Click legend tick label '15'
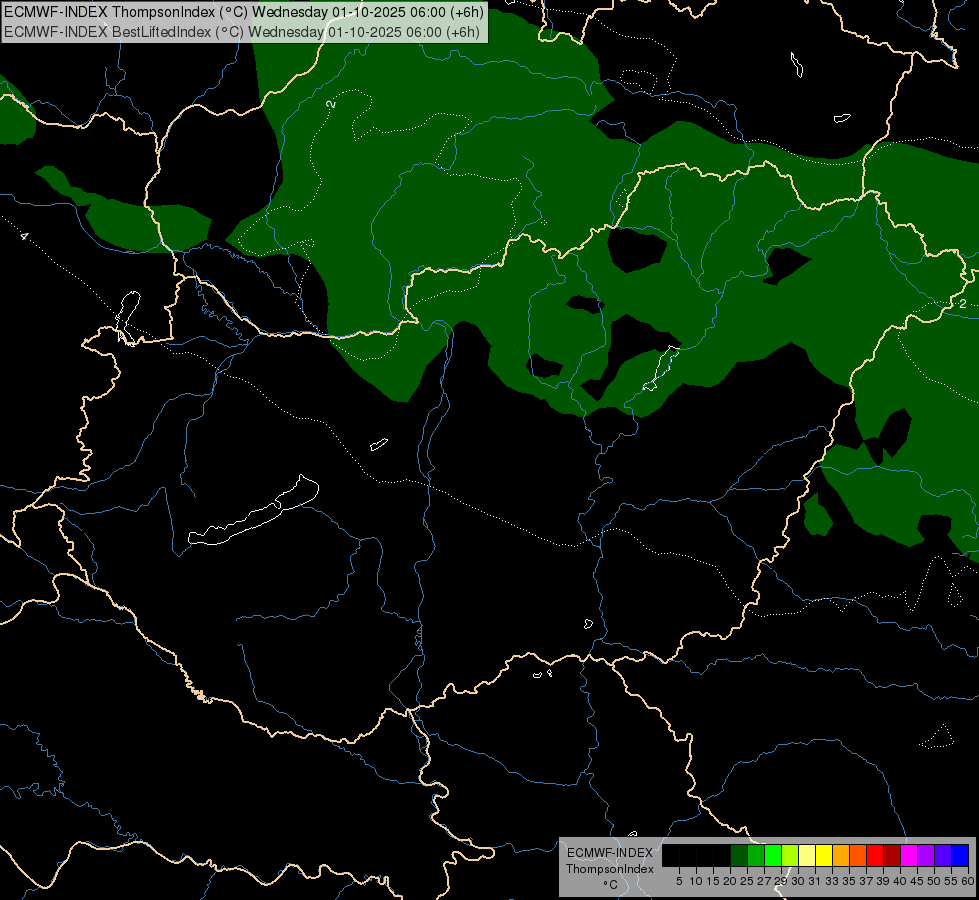979x900 pixels. click(713, 881)
